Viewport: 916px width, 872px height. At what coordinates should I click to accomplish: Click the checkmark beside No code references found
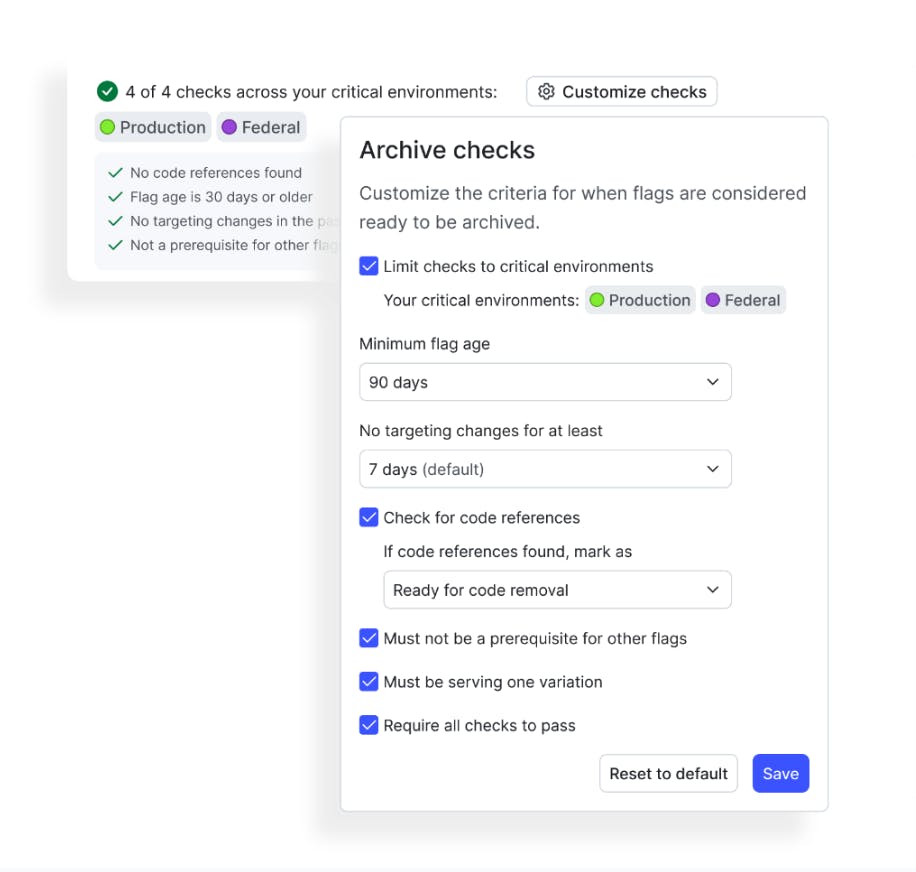click(115, 173)
